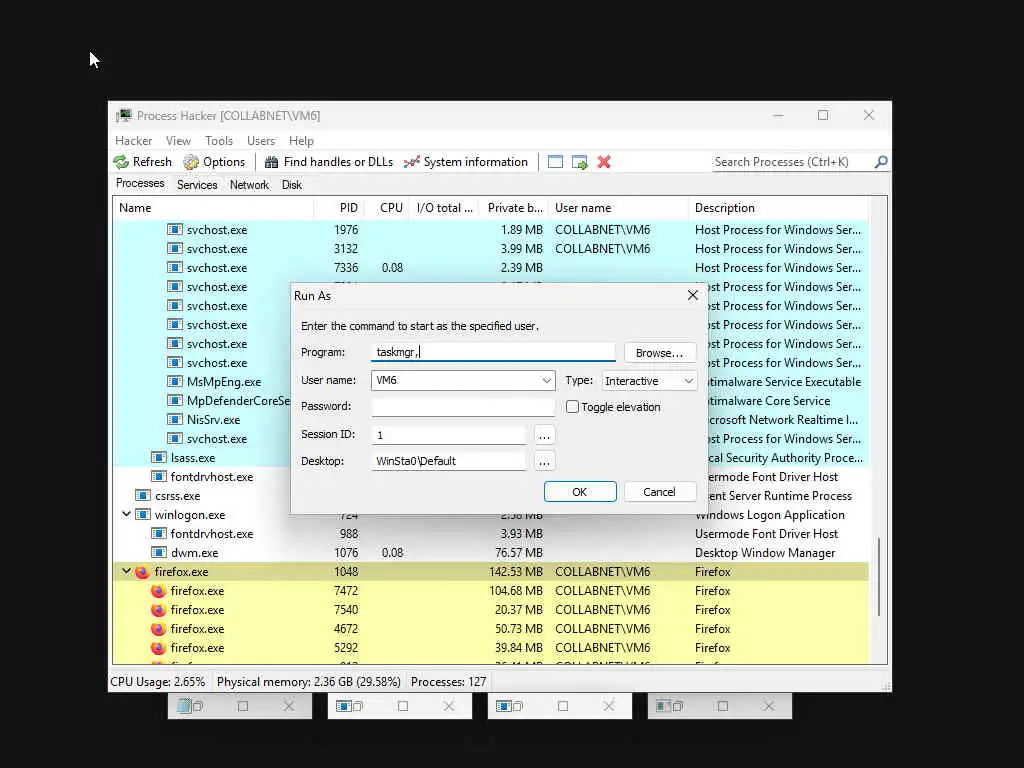Select the winlogon.exe process icon
Screen dimensions: 1024x768
(x=143, y=515)
